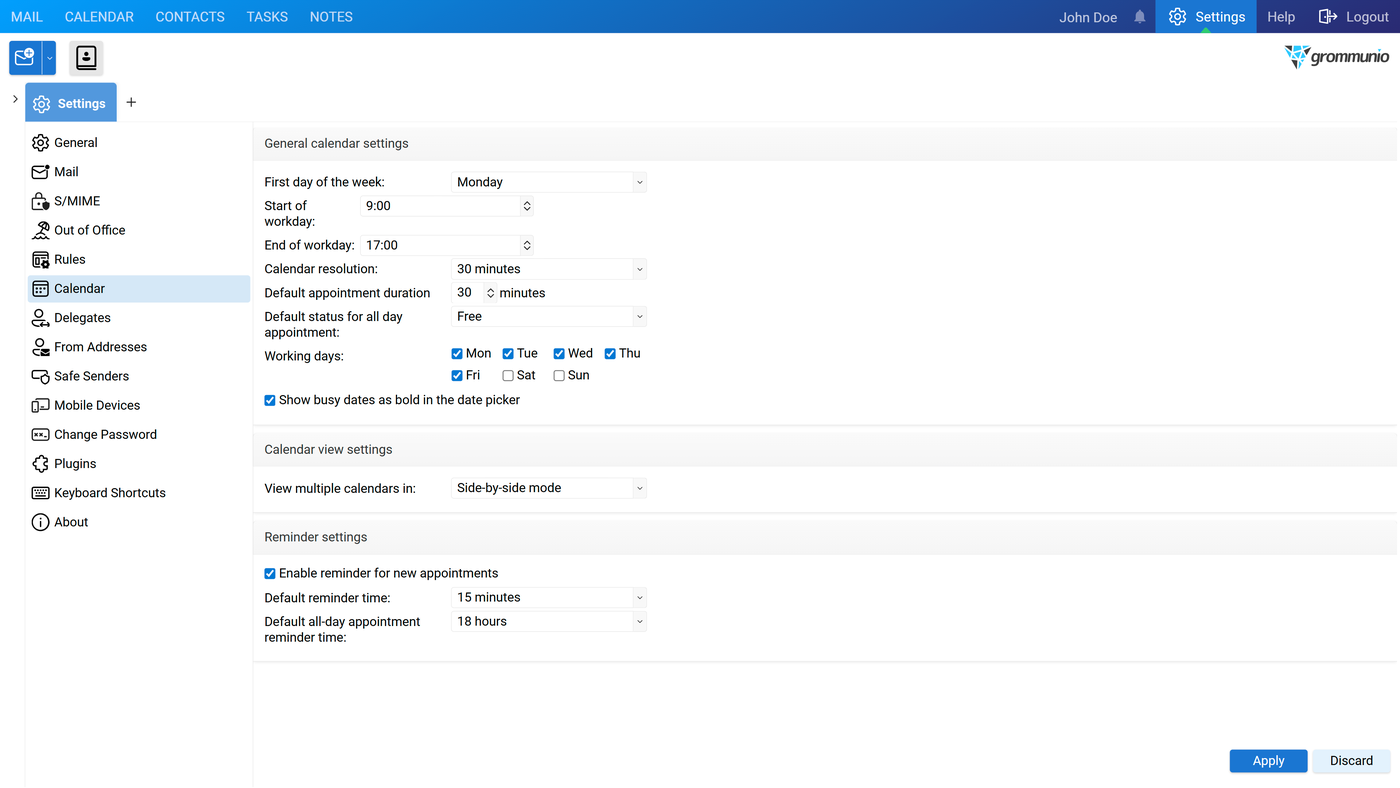Open Default status for all day dropdown
This screenshot has width=1400, height=788.
click(x=549, y=316)
